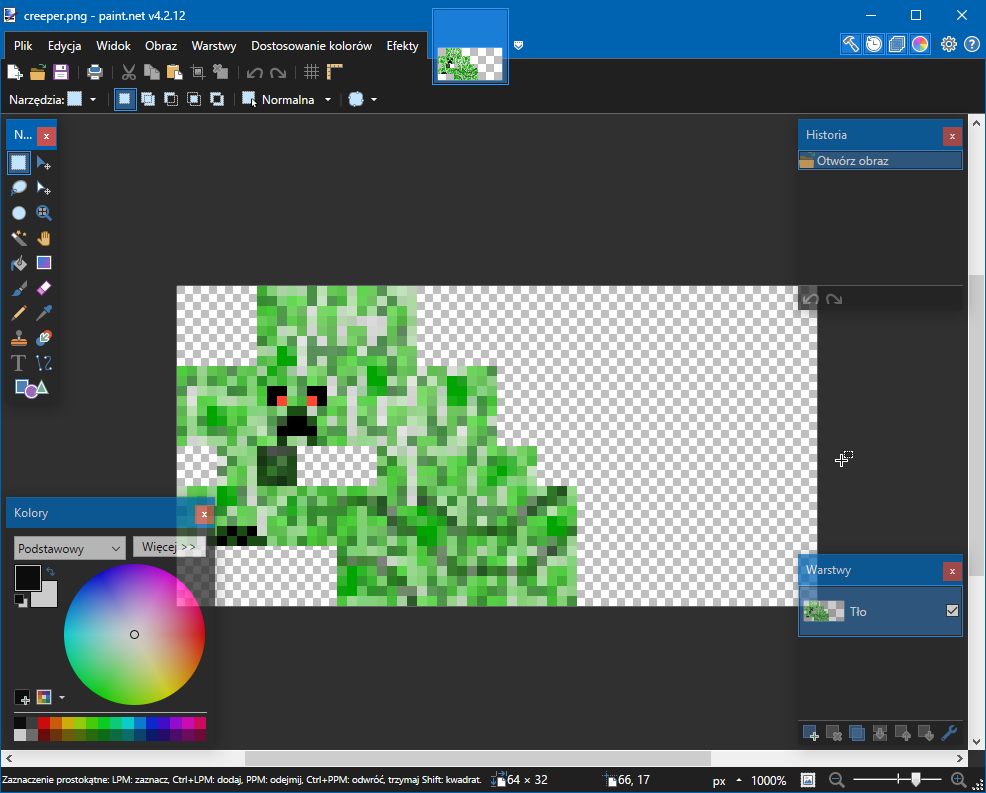Select the Paint Bucket tool
The height and width of the screenshot is (793, 986).
tap(19, 263)
